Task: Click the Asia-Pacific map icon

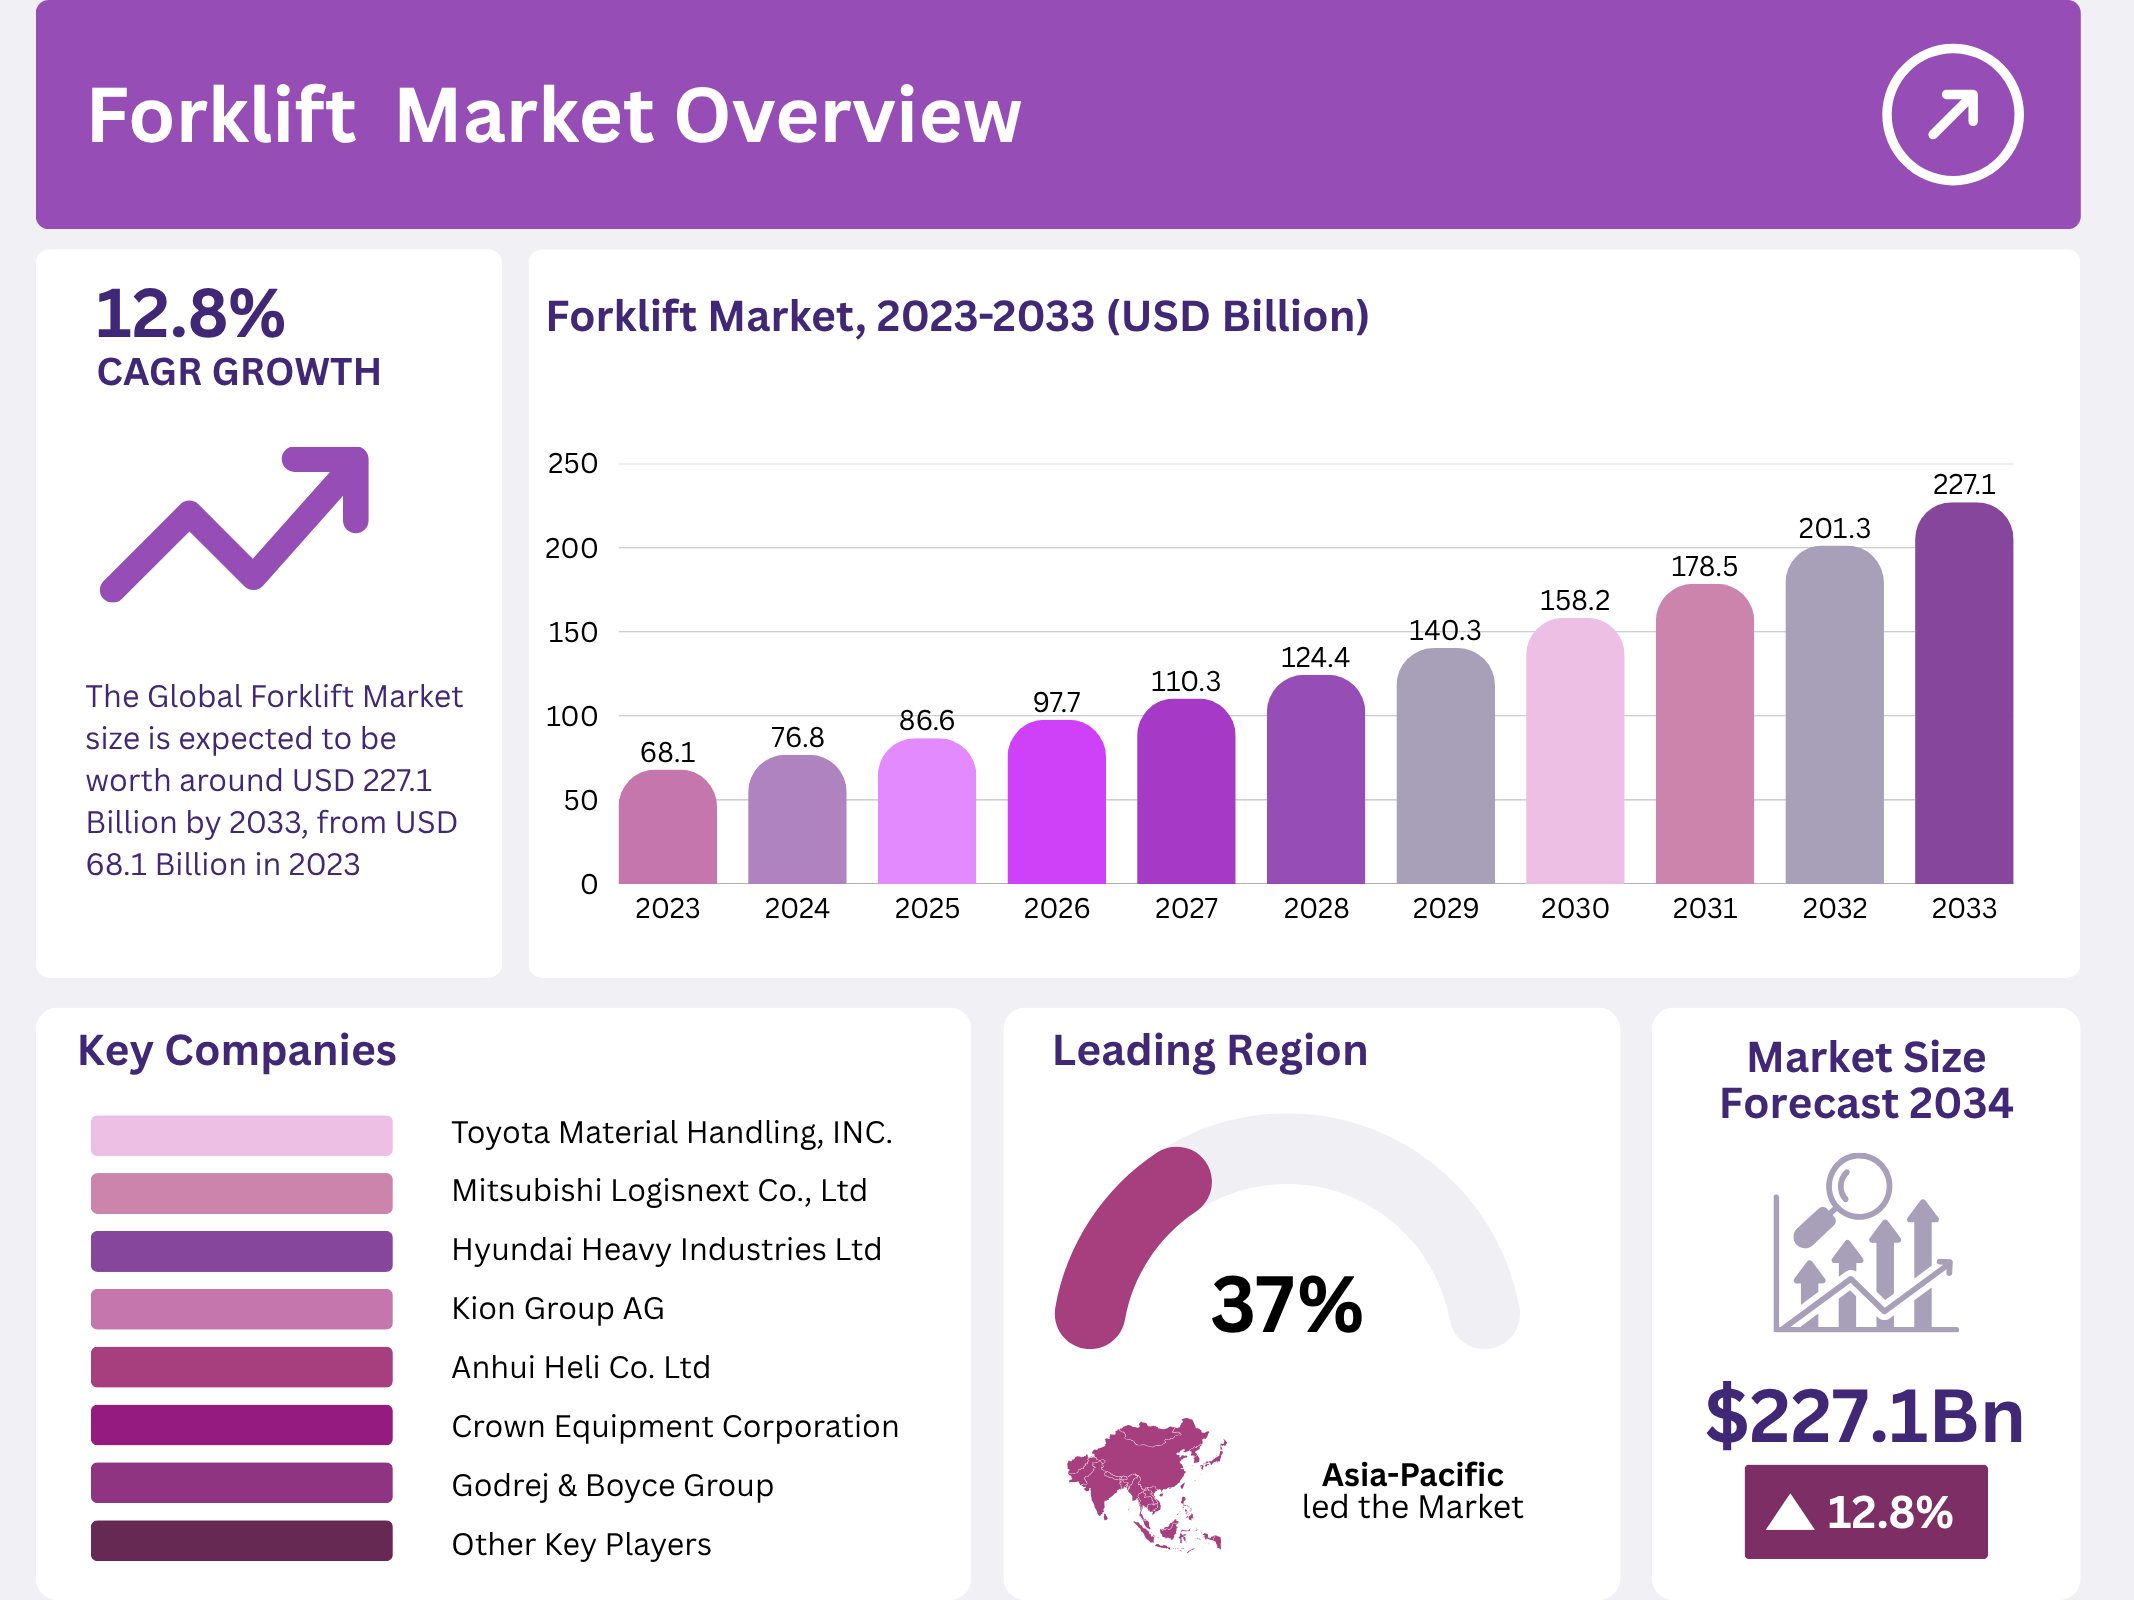Action: pos(1147,1484)
